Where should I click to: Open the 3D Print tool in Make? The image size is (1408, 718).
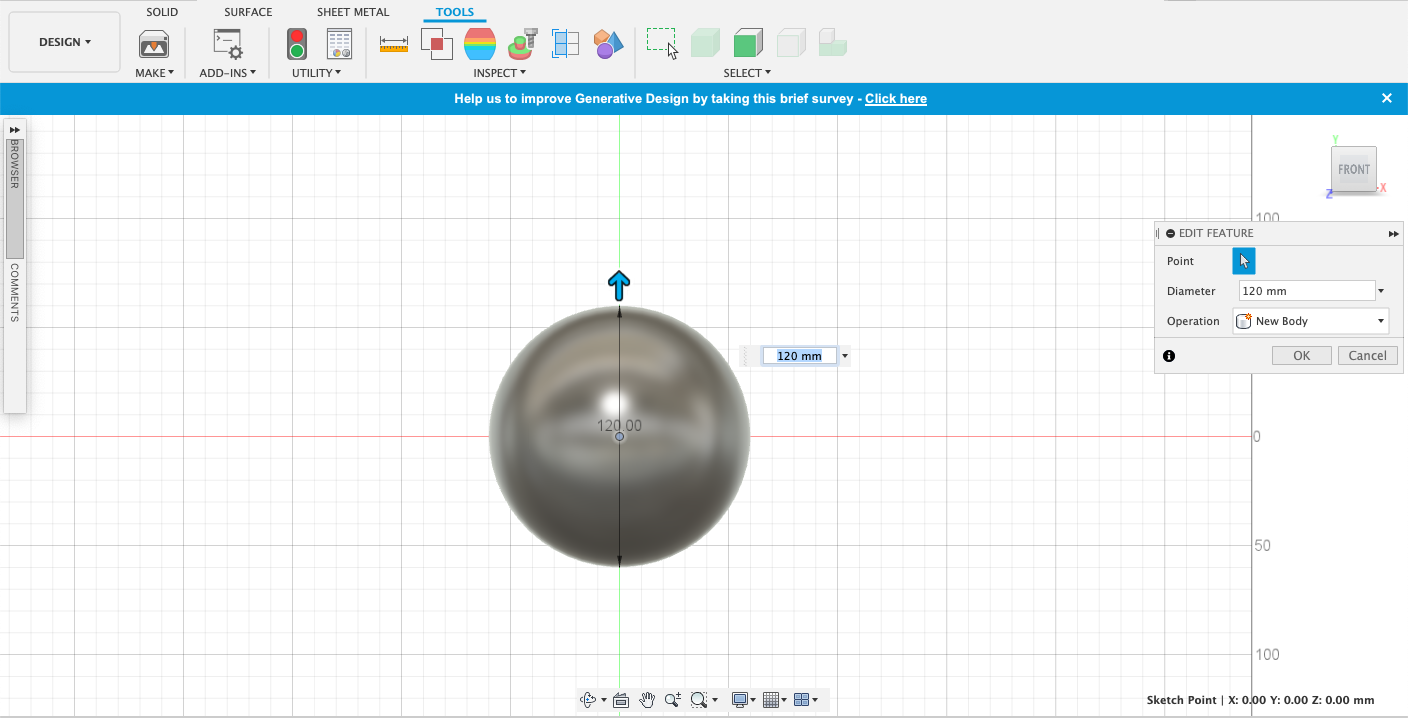(153, 44)
